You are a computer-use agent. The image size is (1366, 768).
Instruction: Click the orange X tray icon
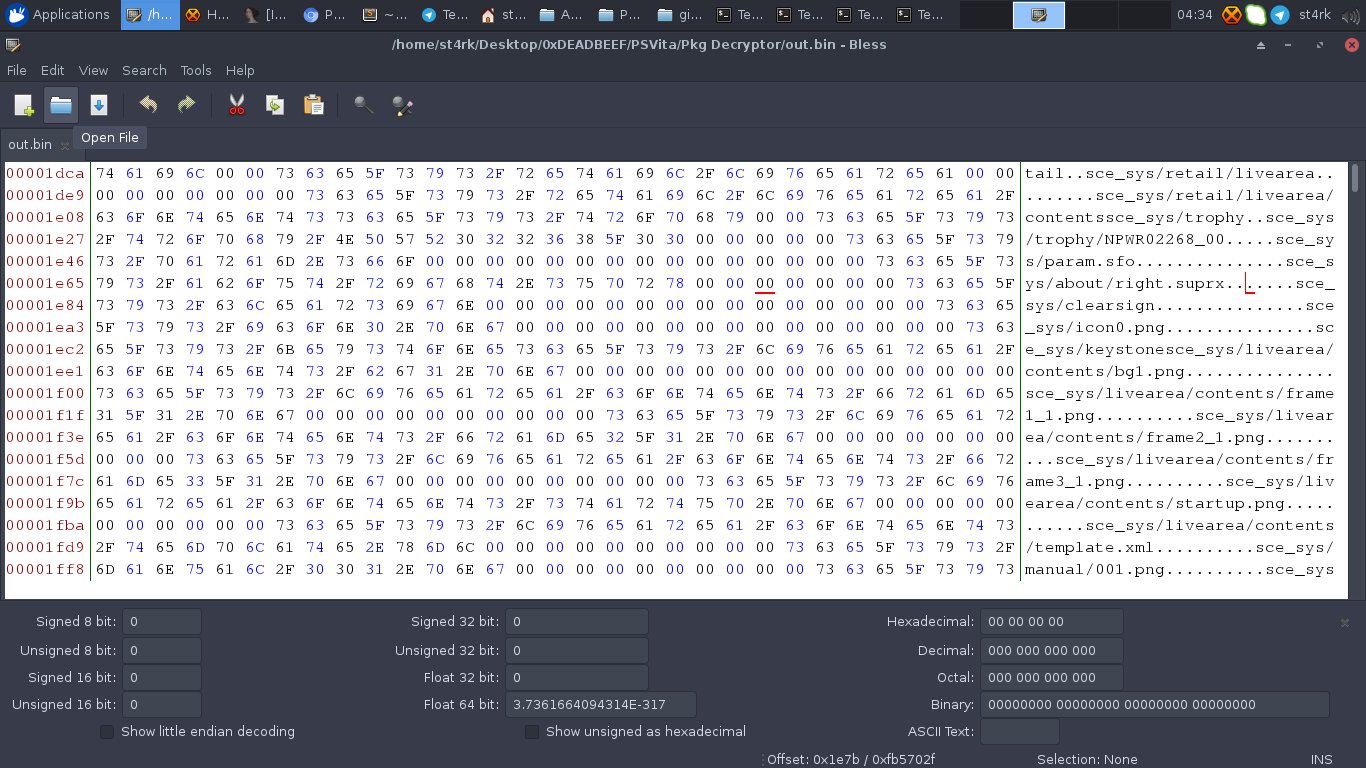1233,15
